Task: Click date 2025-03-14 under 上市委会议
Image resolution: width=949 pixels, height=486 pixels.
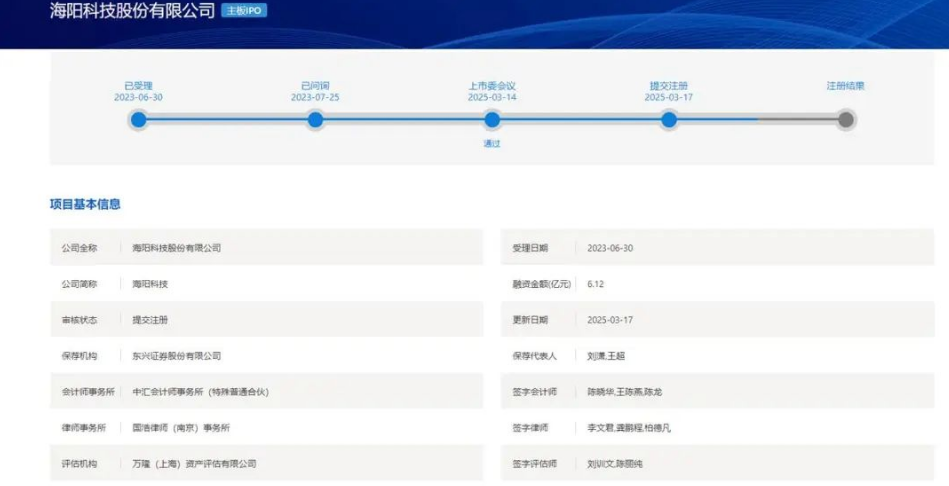Action: tap(492, 97)
